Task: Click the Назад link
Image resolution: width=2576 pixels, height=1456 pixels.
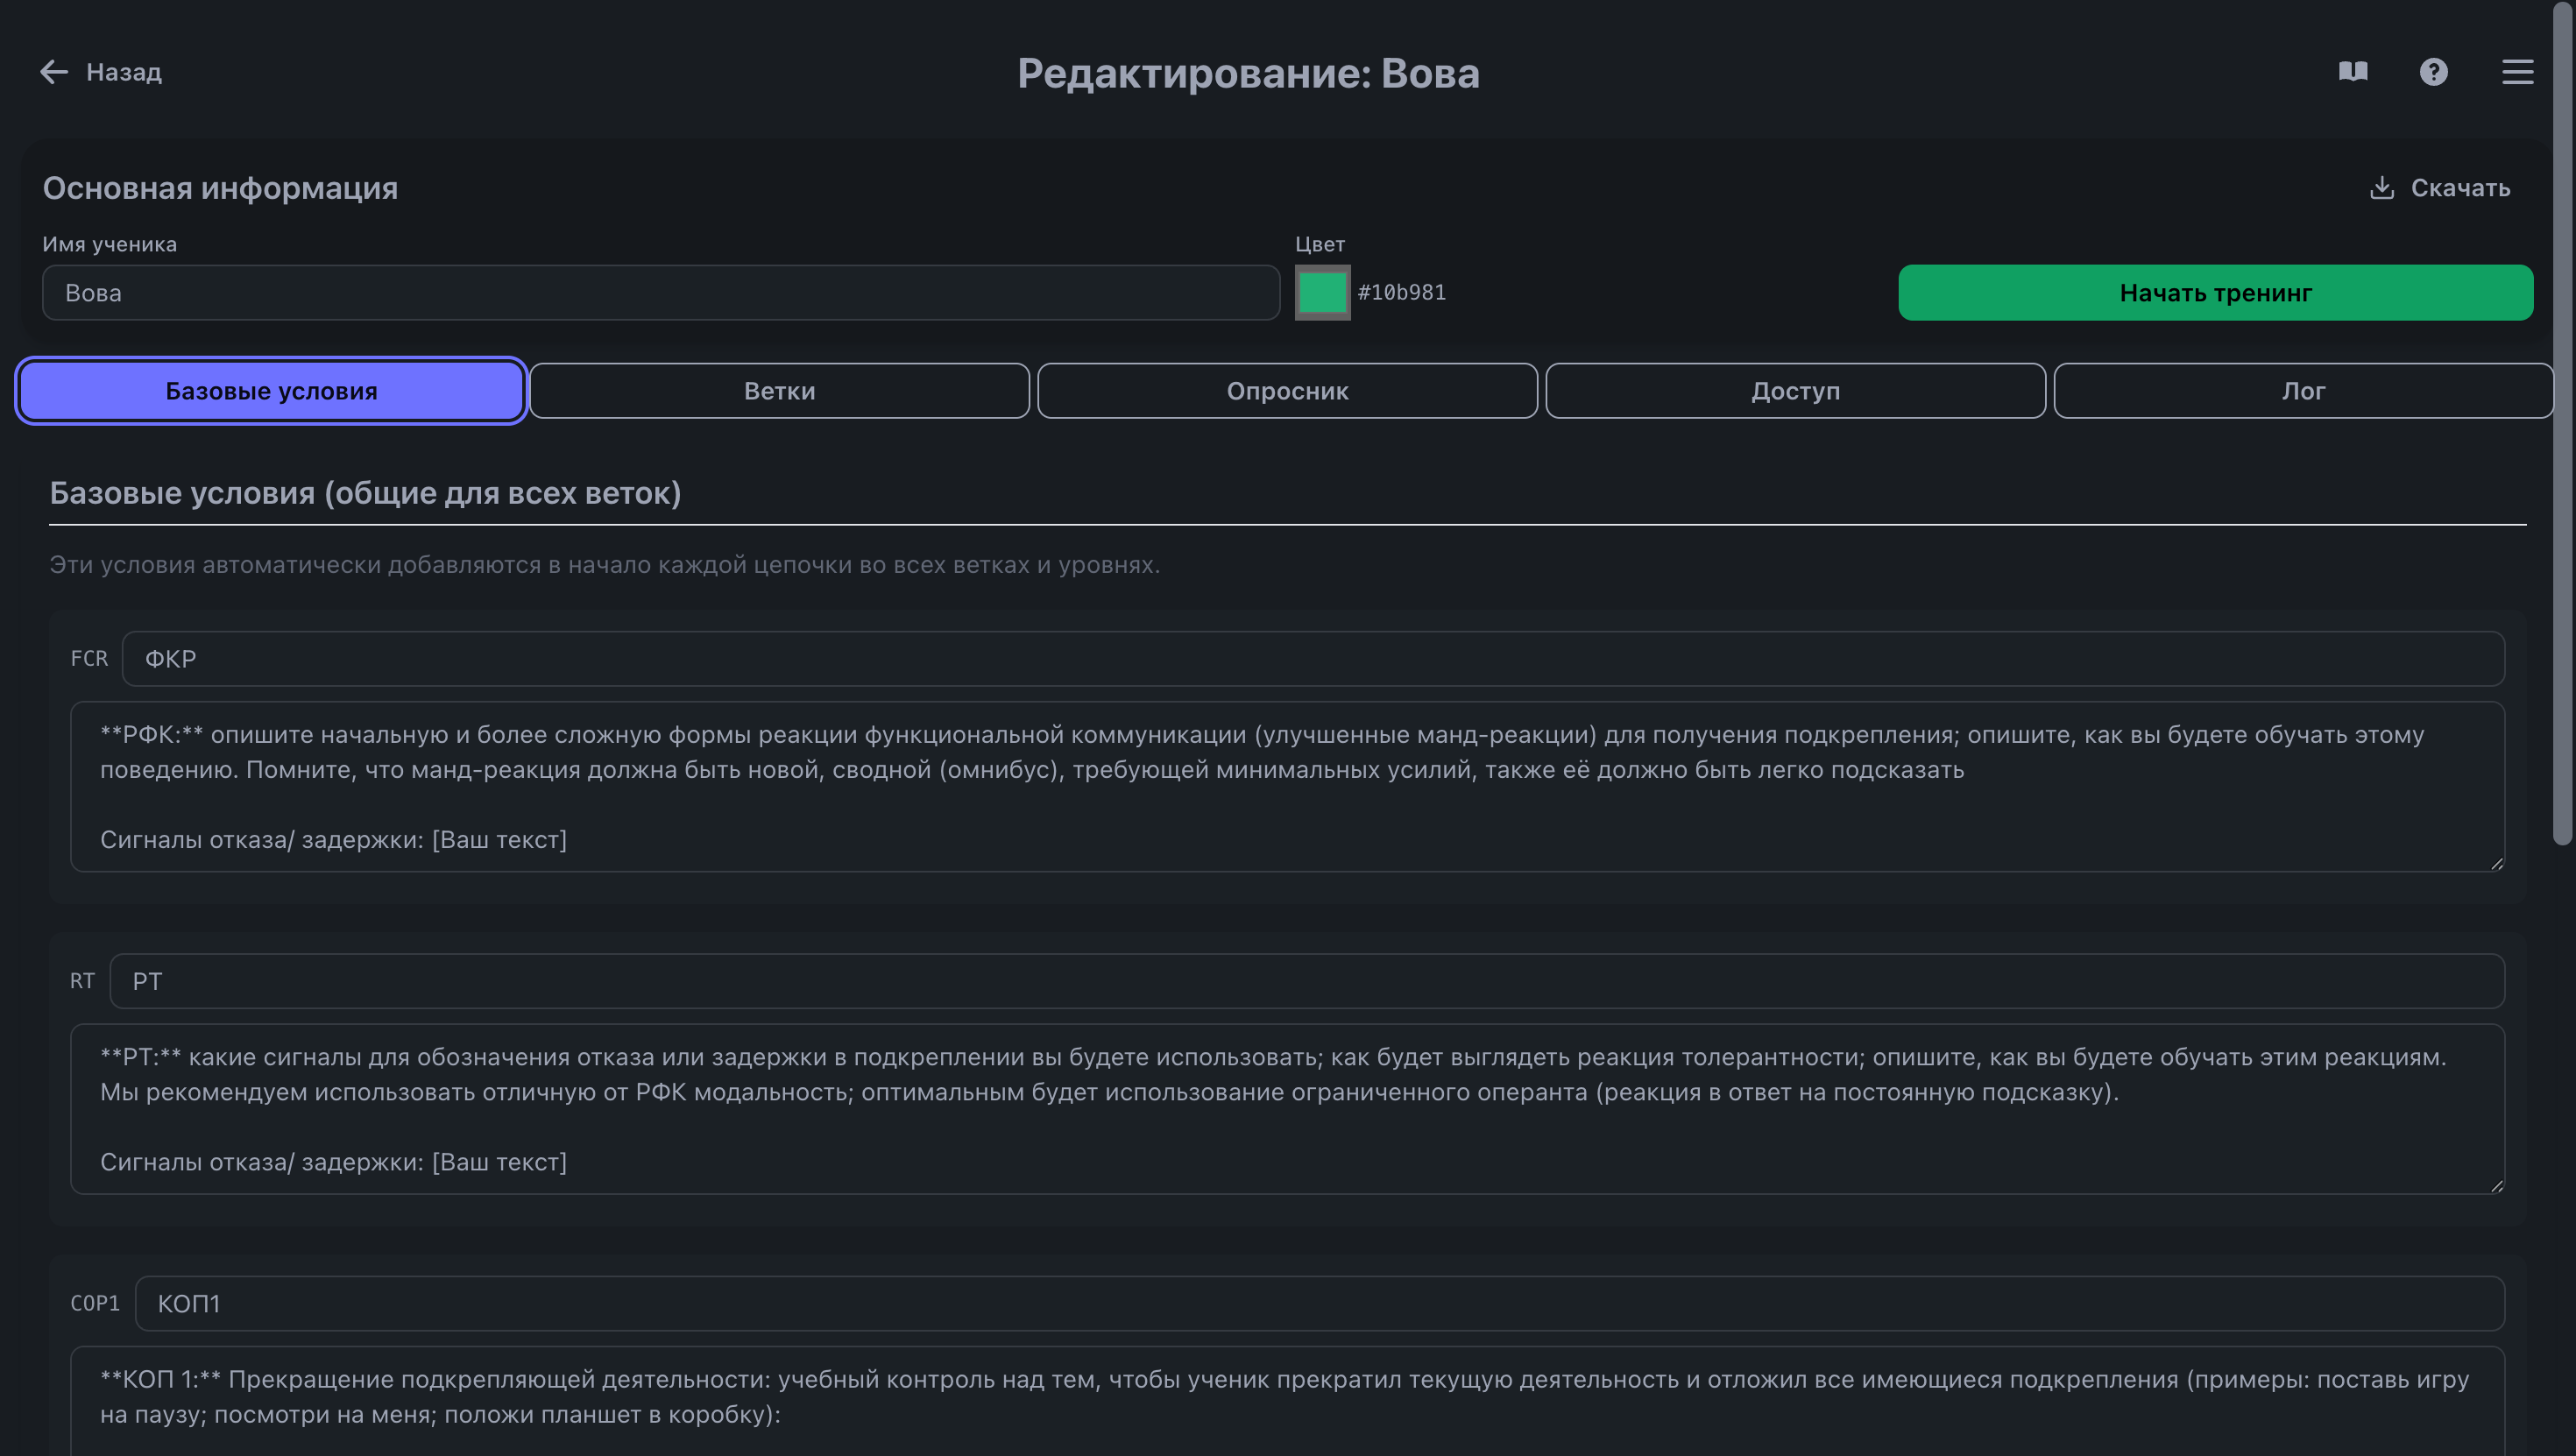Action: click(123, 72)
